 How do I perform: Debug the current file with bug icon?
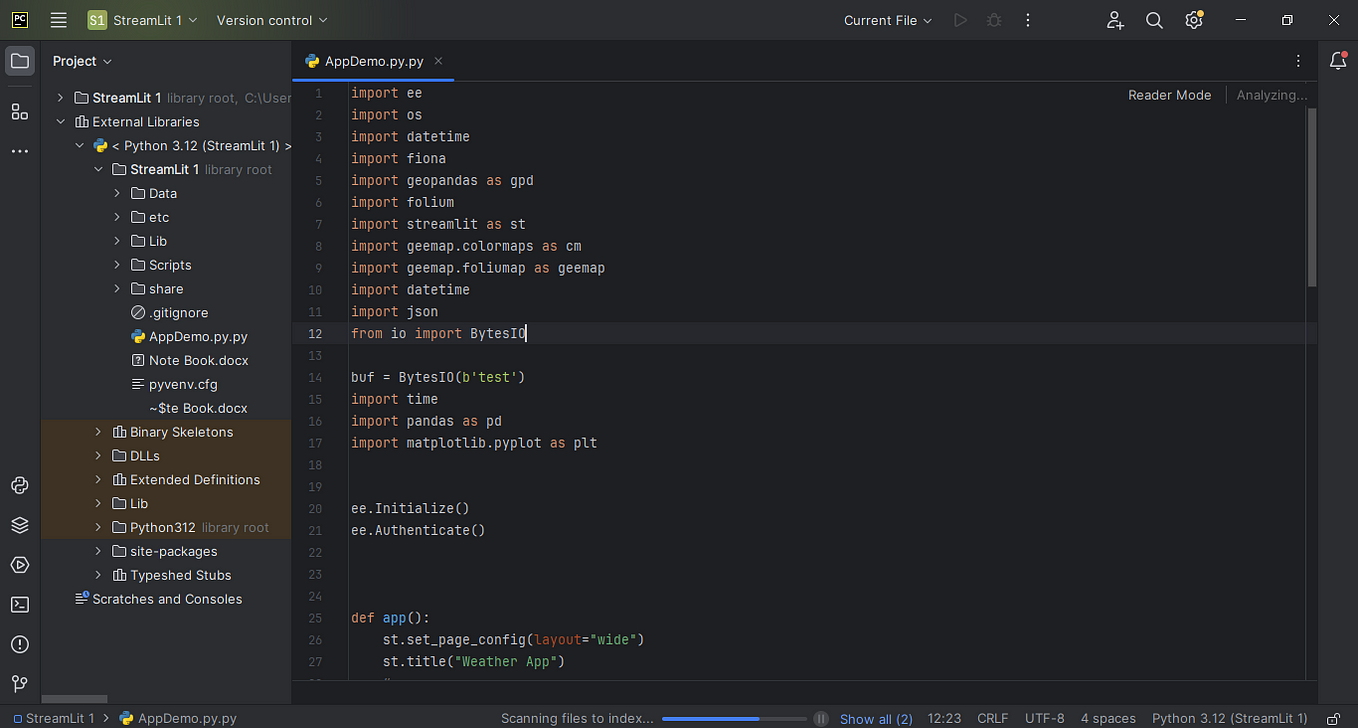[x=994, y=20]
